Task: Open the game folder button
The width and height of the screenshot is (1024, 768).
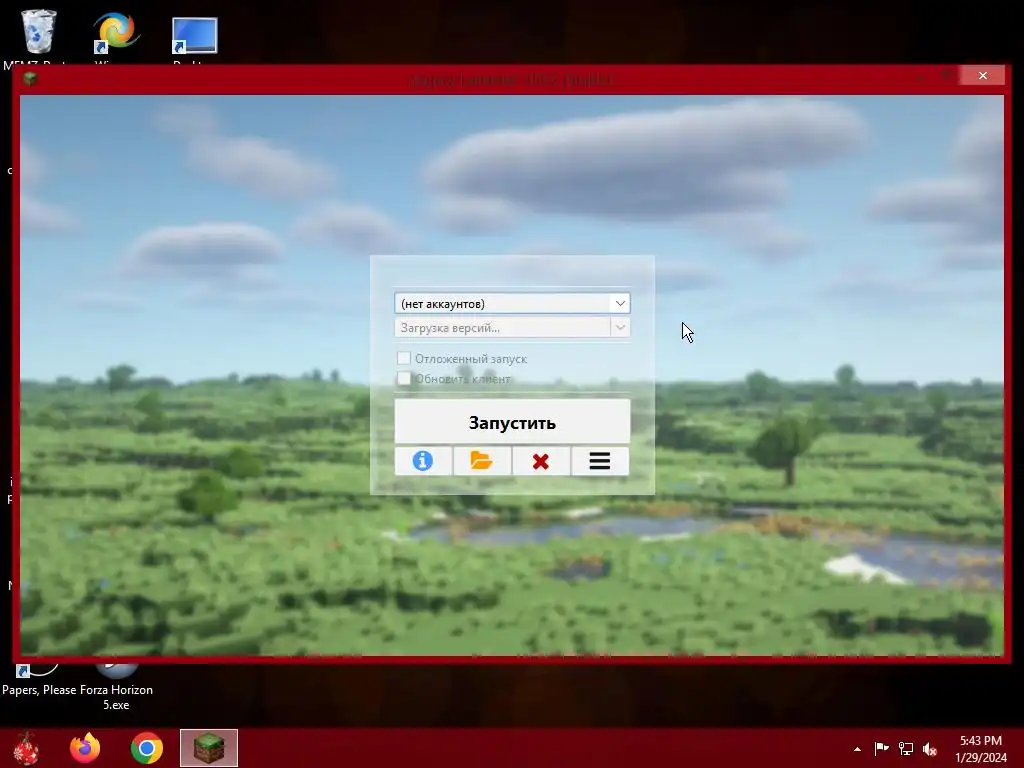Action: [482, 461]
